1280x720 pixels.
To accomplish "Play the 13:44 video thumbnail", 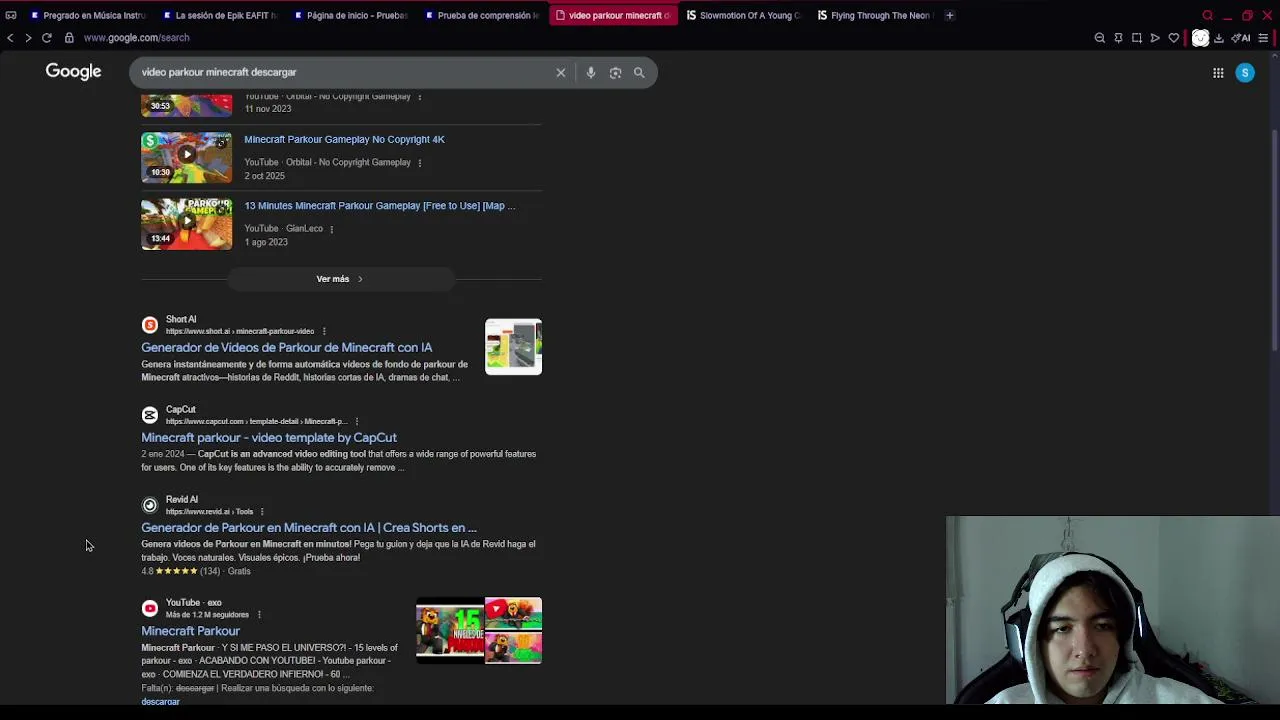I will point(186,223).
